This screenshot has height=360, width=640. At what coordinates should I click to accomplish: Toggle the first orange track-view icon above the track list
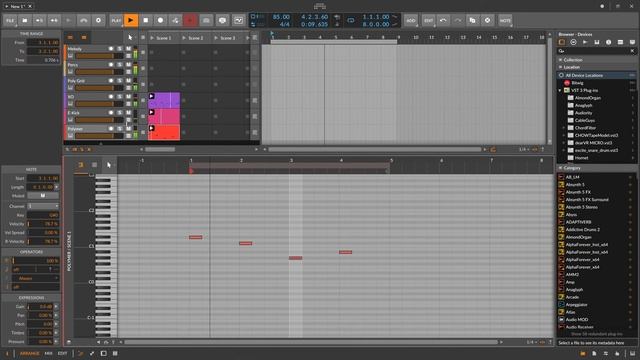pyautogui.click(x=70, y=38)
